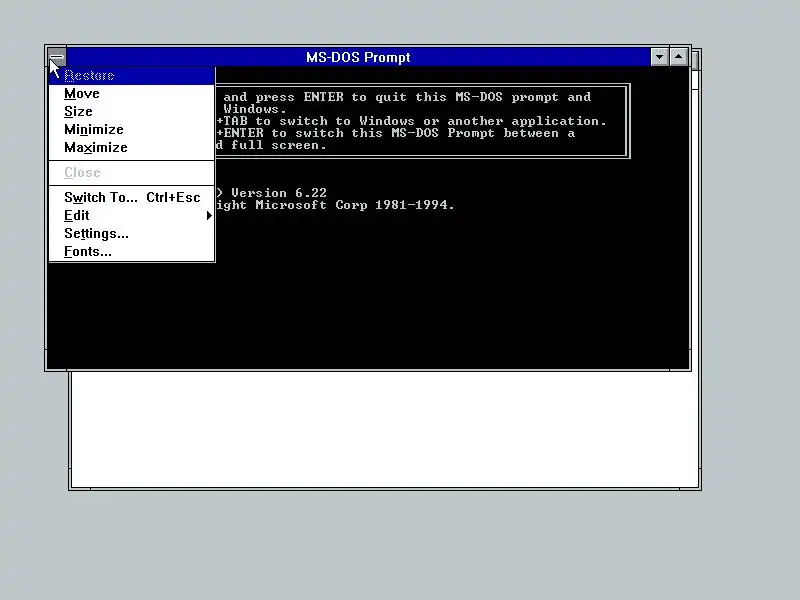Click the MS-DOS Prompt title bar
This screenshot has height=600, width=800.
point(358,57)
